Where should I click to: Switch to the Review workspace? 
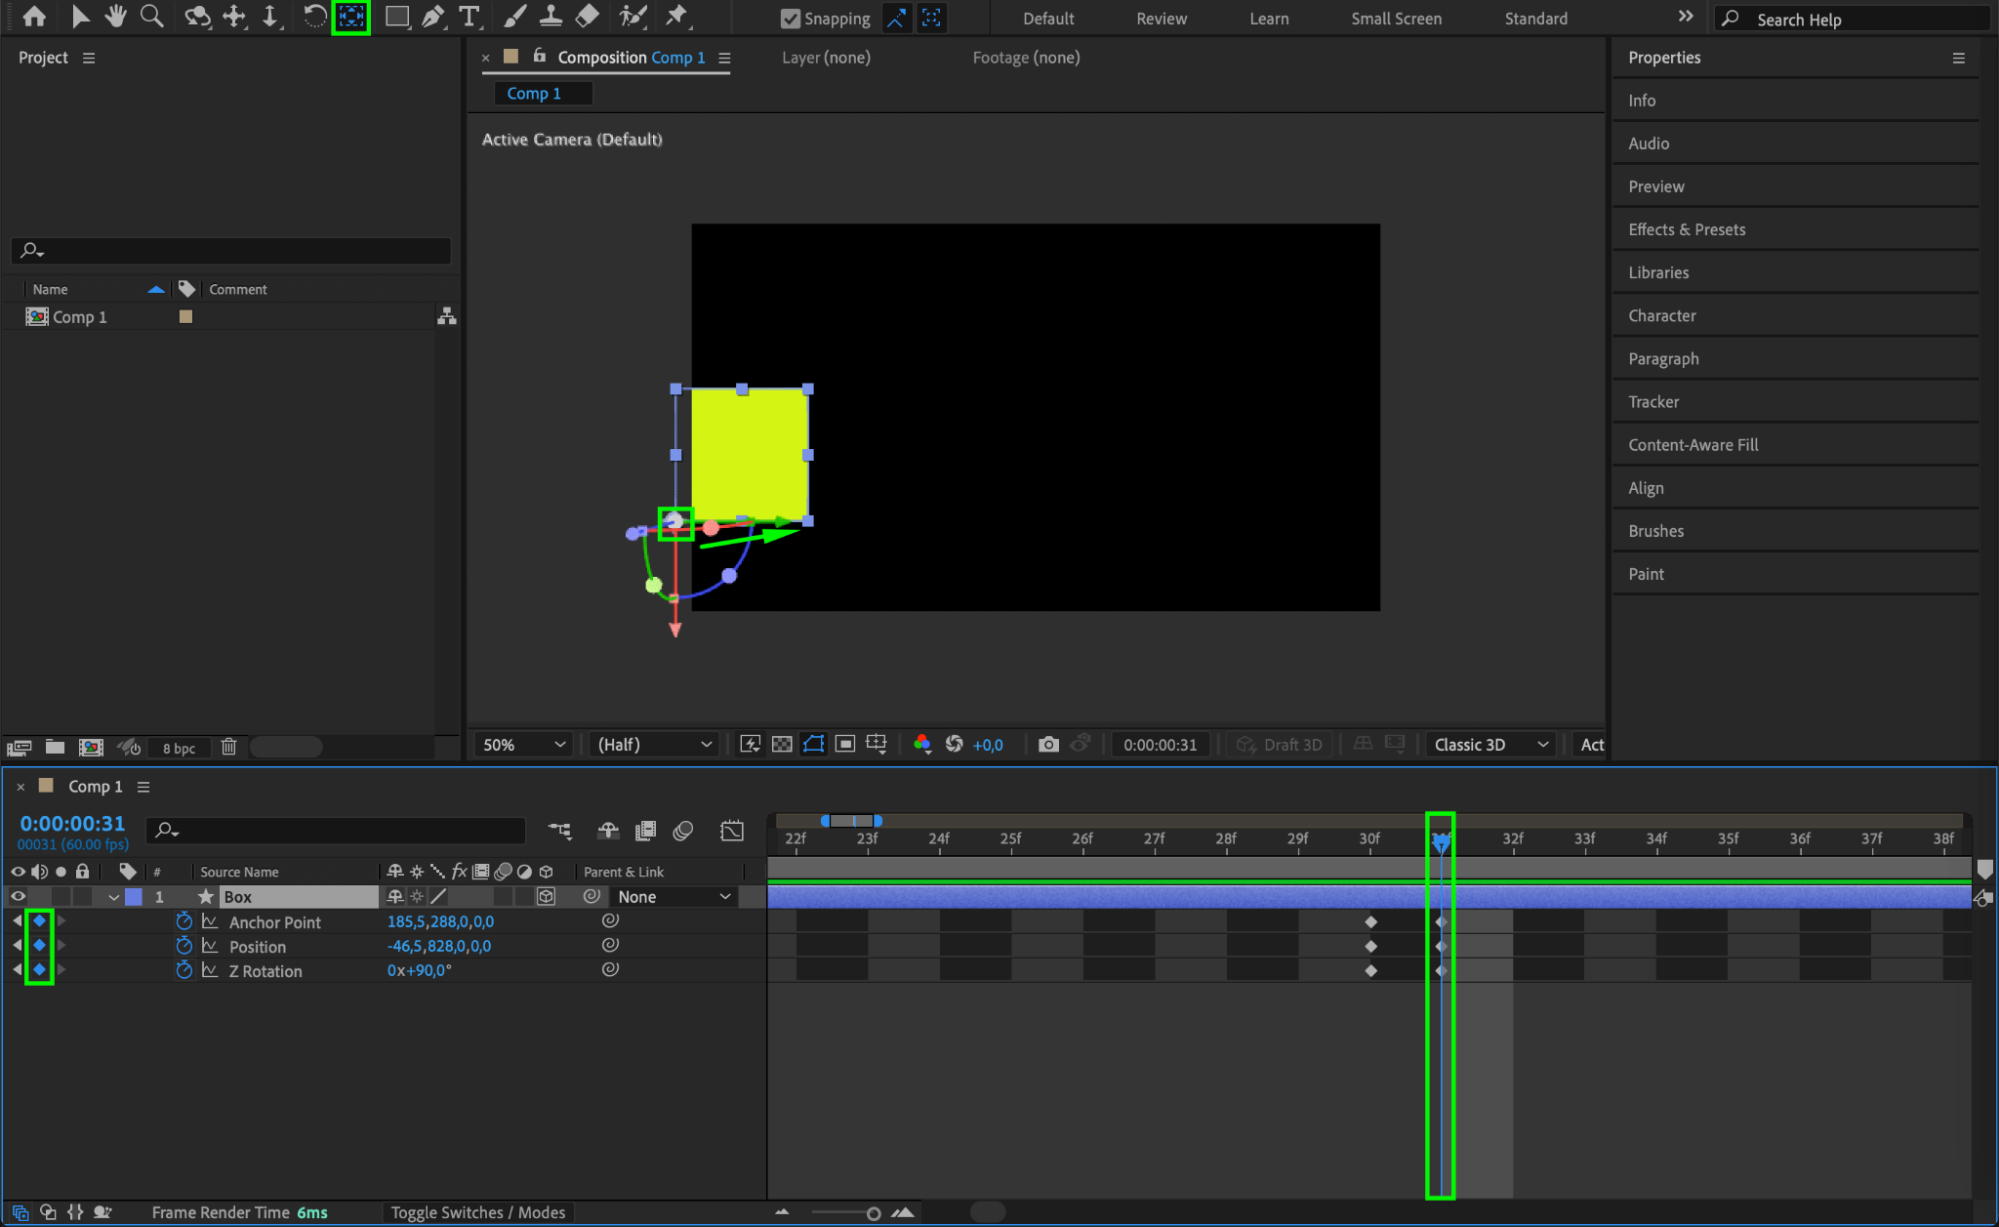pyautogui.click(x=1161, y=18)
